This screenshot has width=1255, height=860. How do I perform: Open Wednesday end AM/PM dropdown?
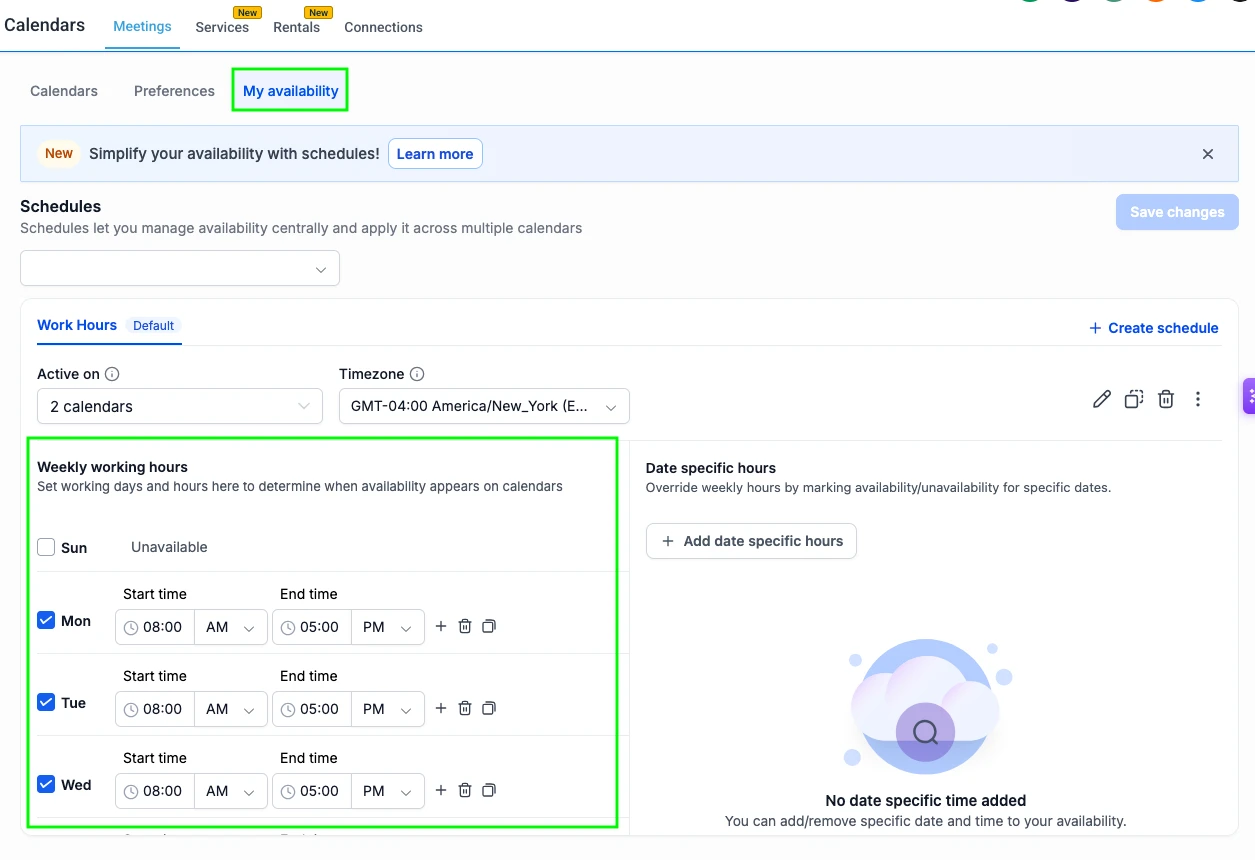point(388,791)
